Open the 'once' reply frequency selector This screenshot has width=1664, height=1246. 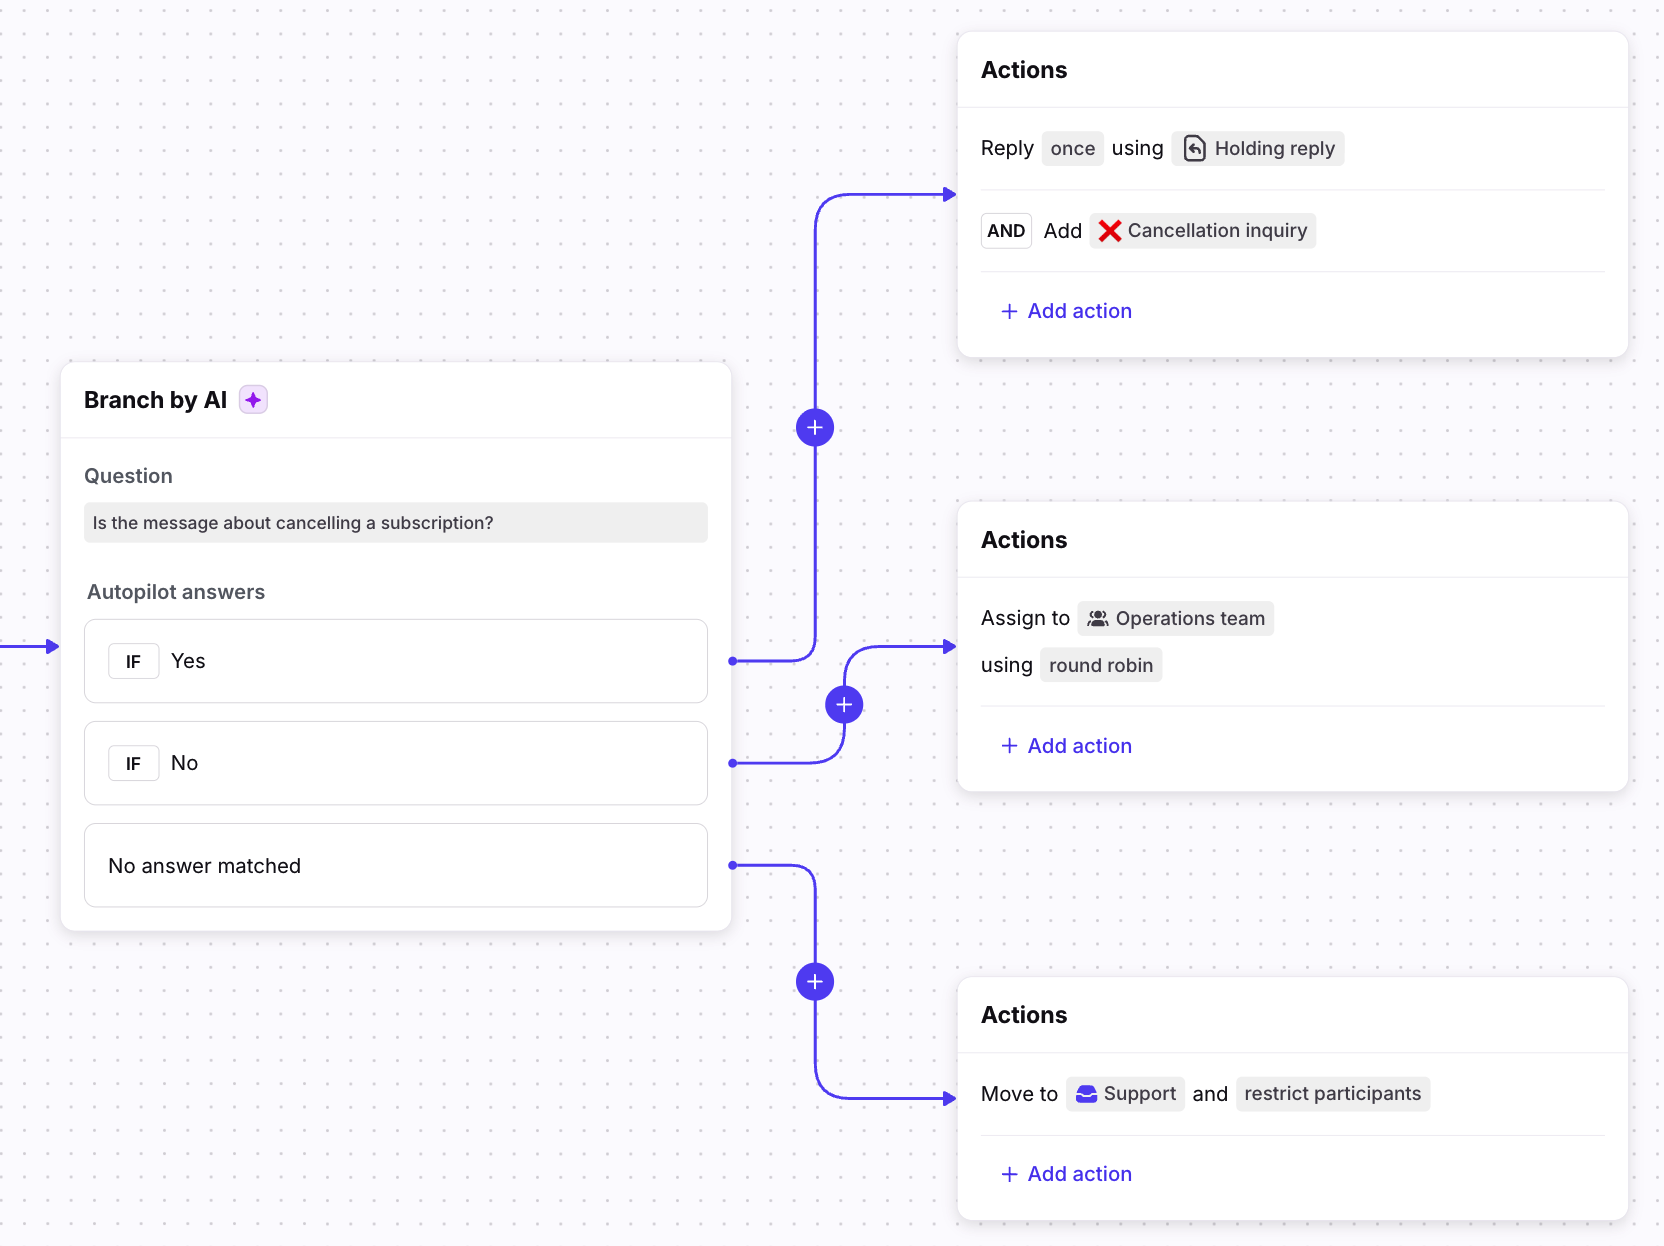coord(1072,149)
